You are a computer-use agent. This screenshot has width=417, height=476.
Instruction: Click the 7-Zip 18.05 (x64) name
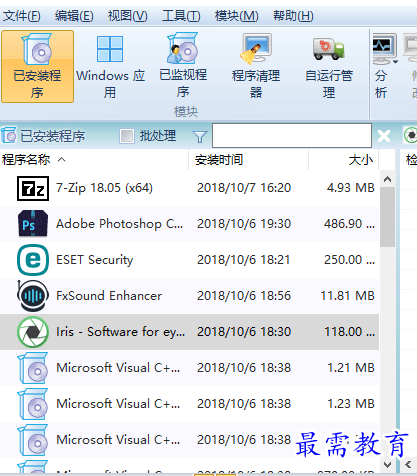pos(104,188)
